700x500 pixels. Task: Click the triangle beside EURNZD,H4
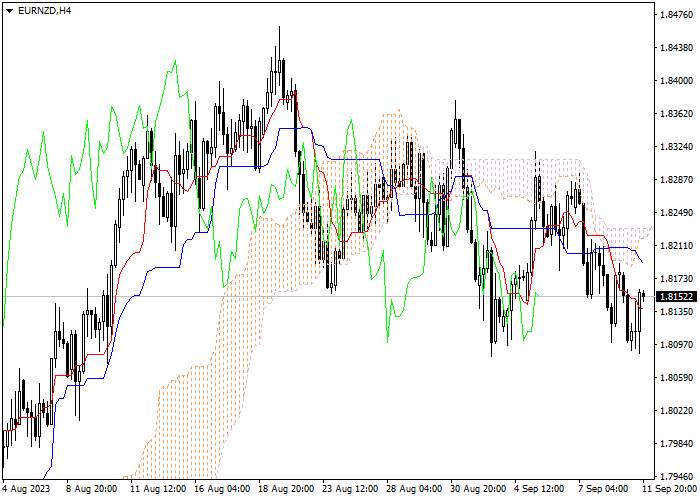pos(9,11)
